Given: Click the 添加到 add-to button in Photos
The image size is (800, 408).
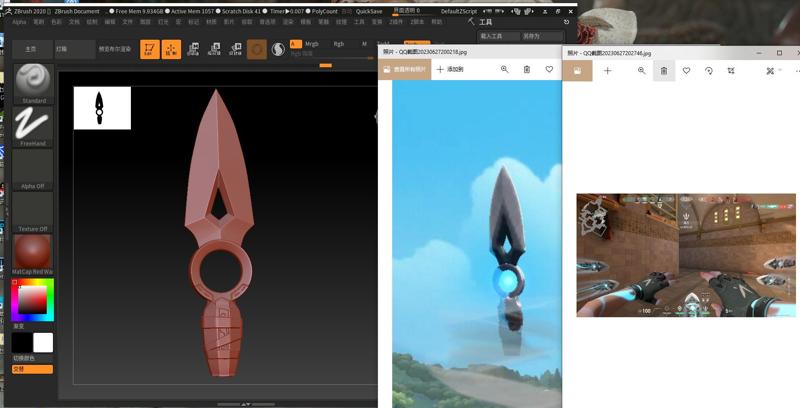Looking at the screenshot, I should coord(451,69).
